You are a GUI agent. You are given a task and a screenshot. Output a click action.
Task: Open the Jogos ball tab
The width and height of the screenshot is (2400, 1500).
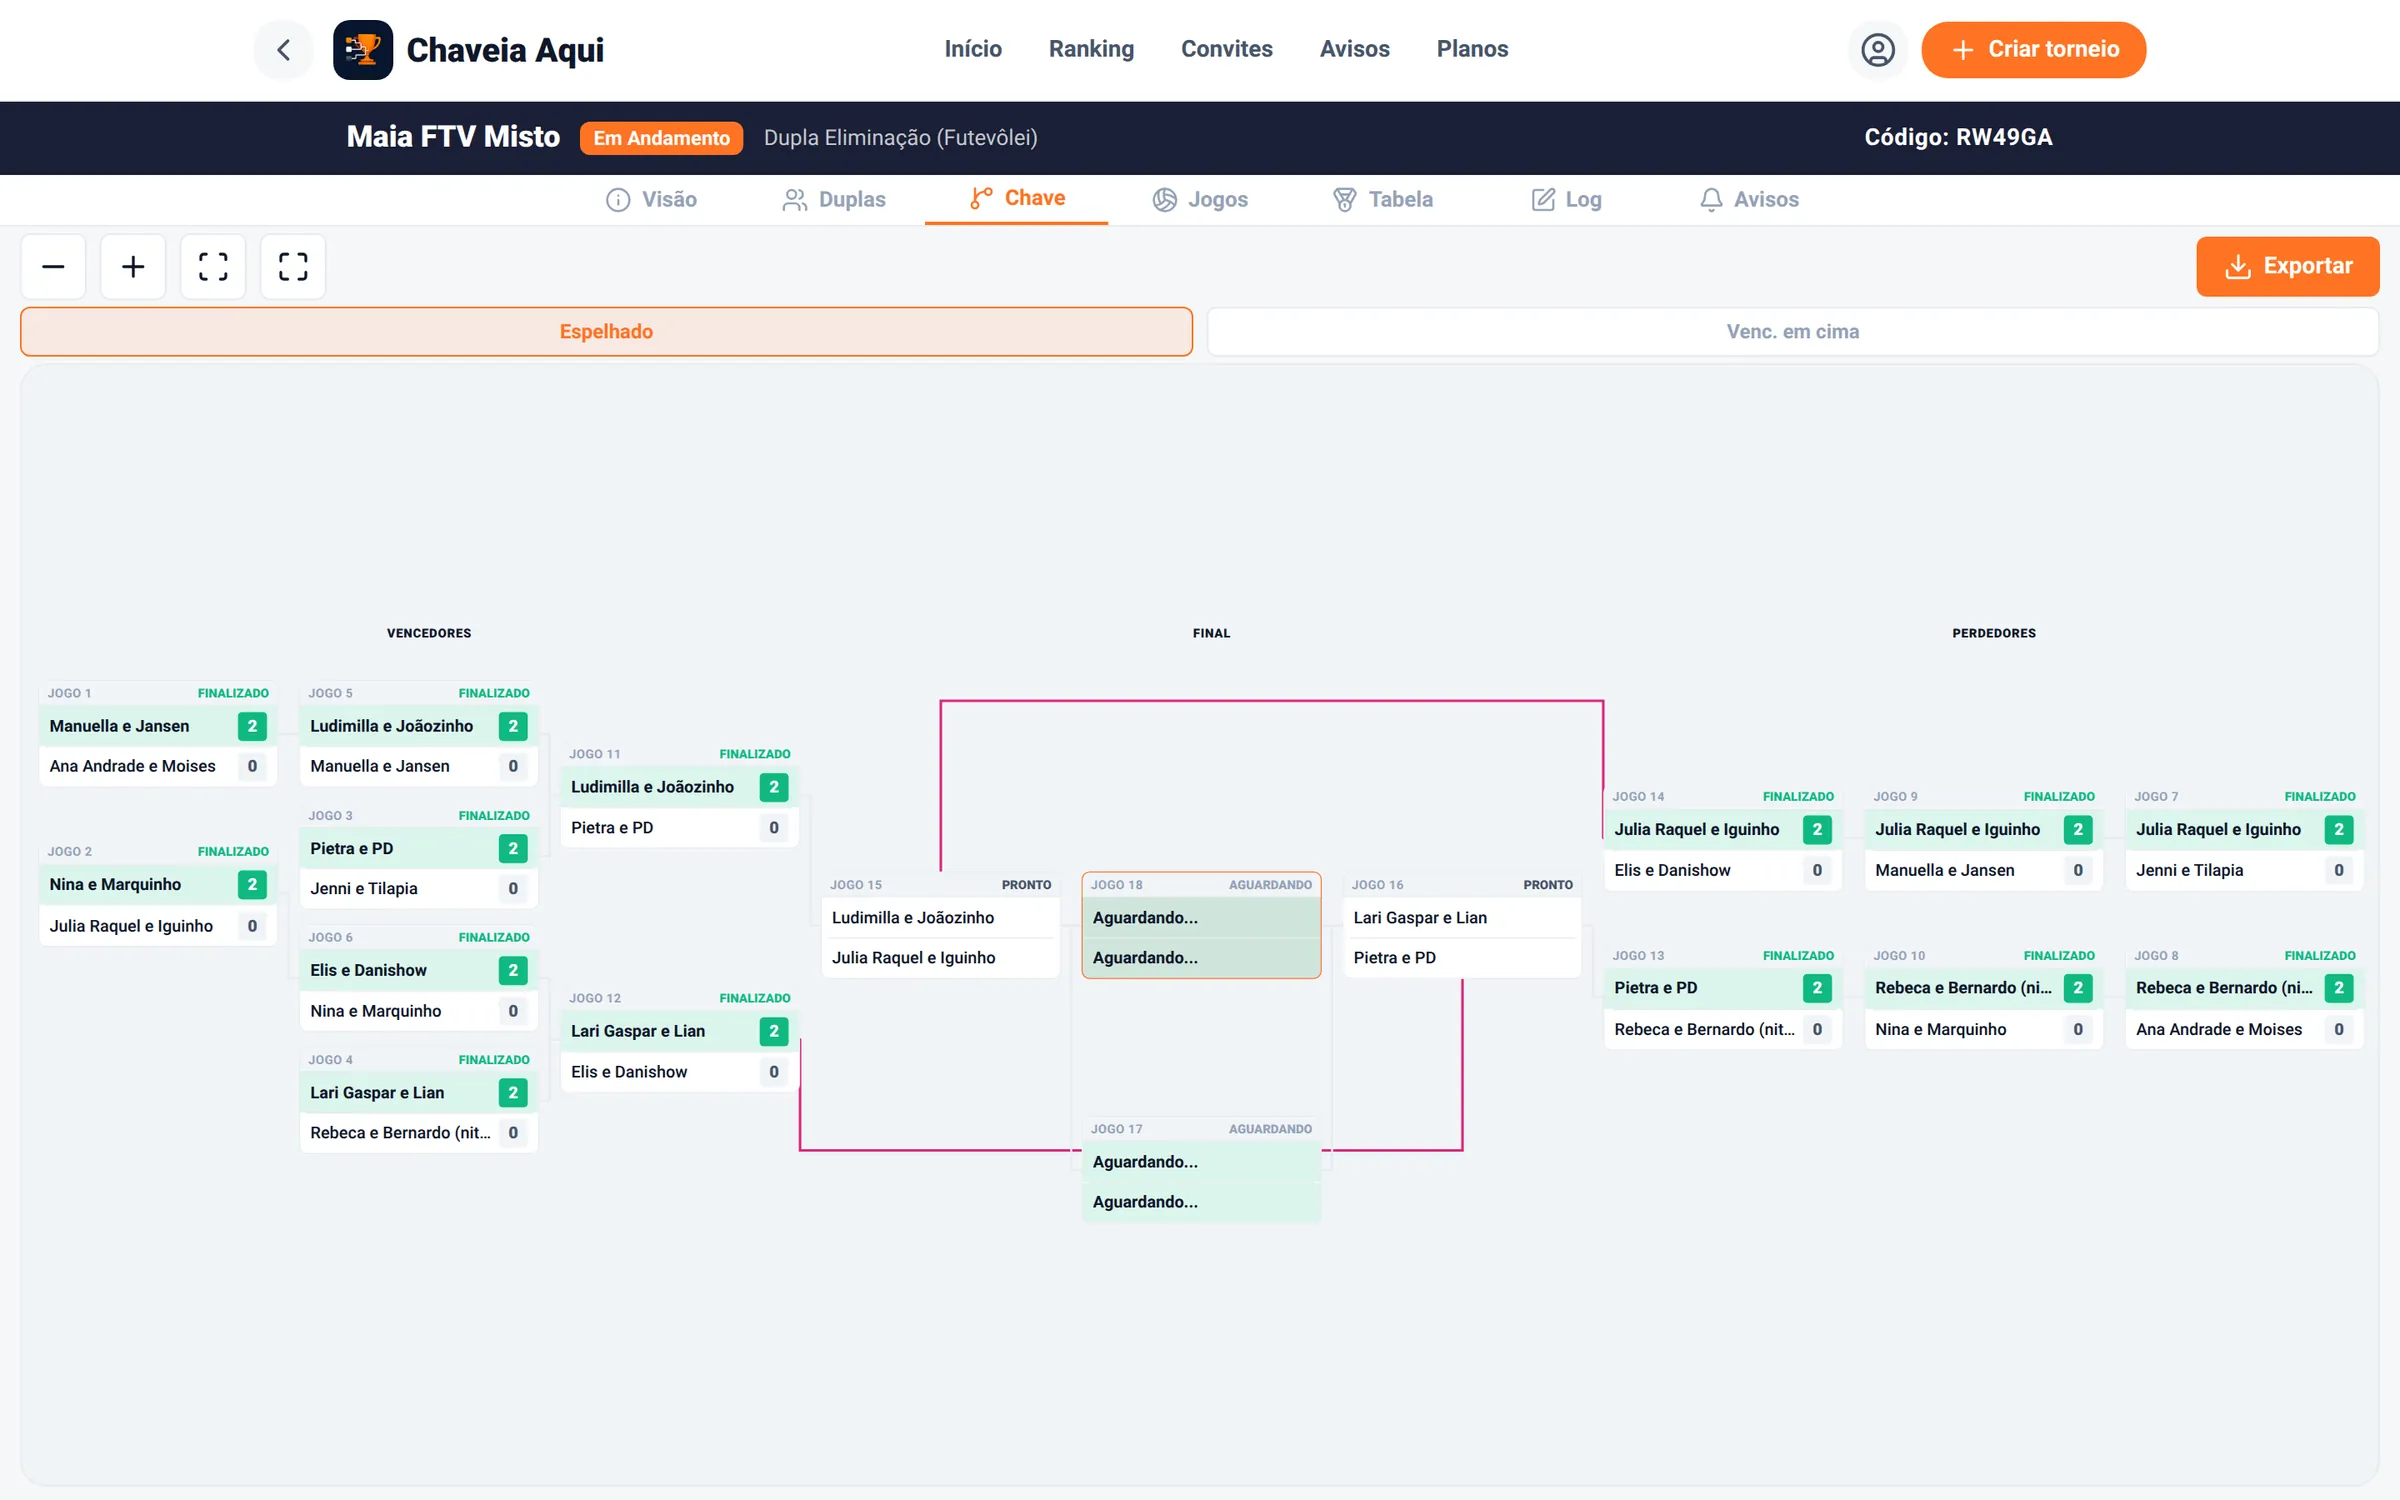click(x=1200, y=199)
